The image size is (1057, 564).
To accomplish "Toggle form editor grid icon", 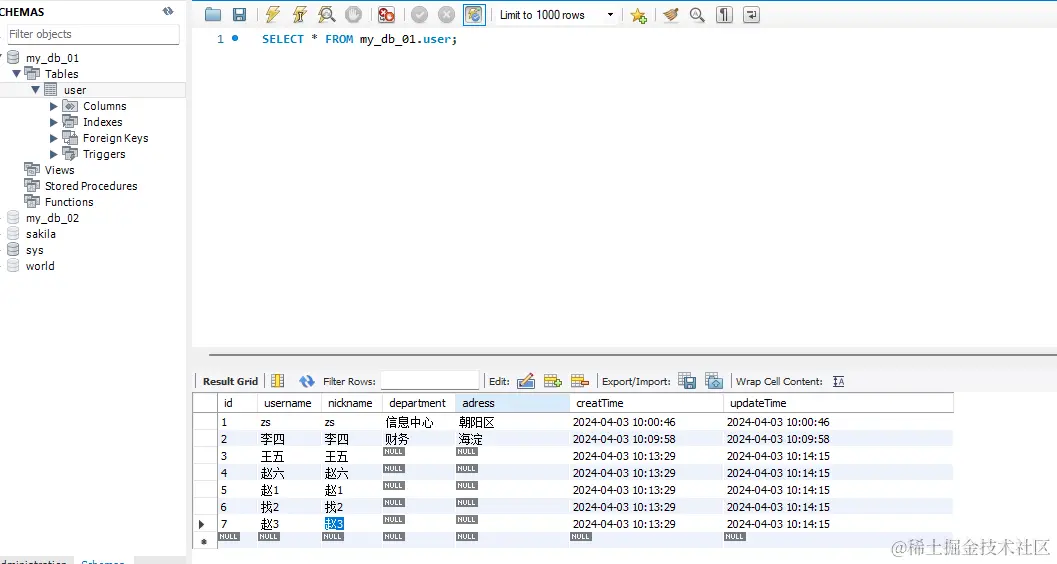I will (277, 381).
